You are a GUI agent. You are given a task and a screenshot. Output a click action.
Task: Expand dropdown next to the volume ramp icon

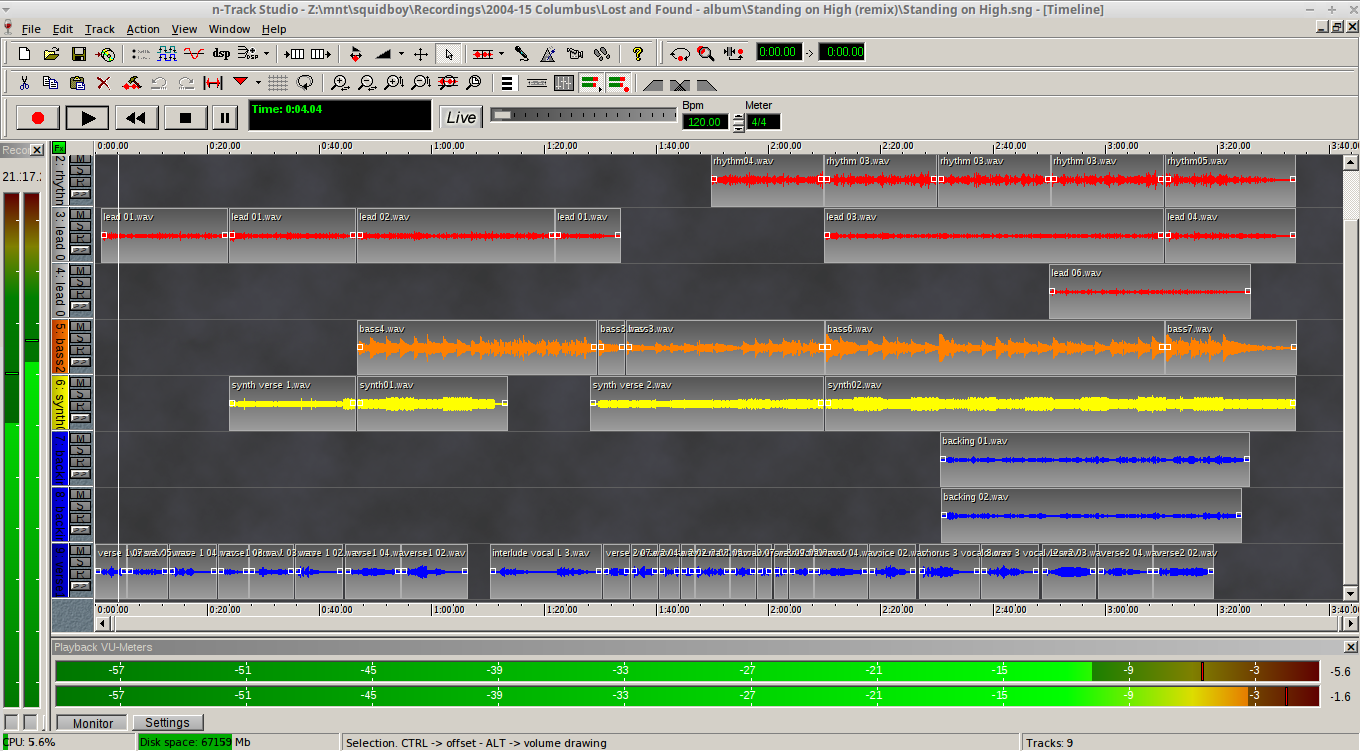pos(402,53)
